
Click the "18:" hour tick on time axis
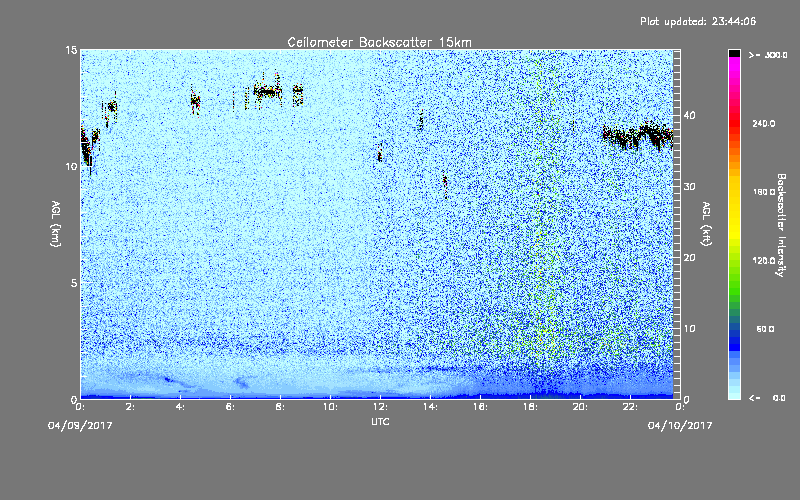pyautogui.click(x=530, y=407)
